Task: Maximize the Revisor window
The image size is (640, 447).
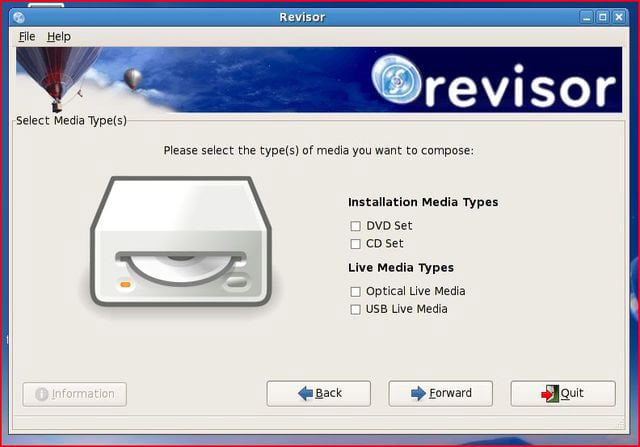Action: tap(602, 17)
